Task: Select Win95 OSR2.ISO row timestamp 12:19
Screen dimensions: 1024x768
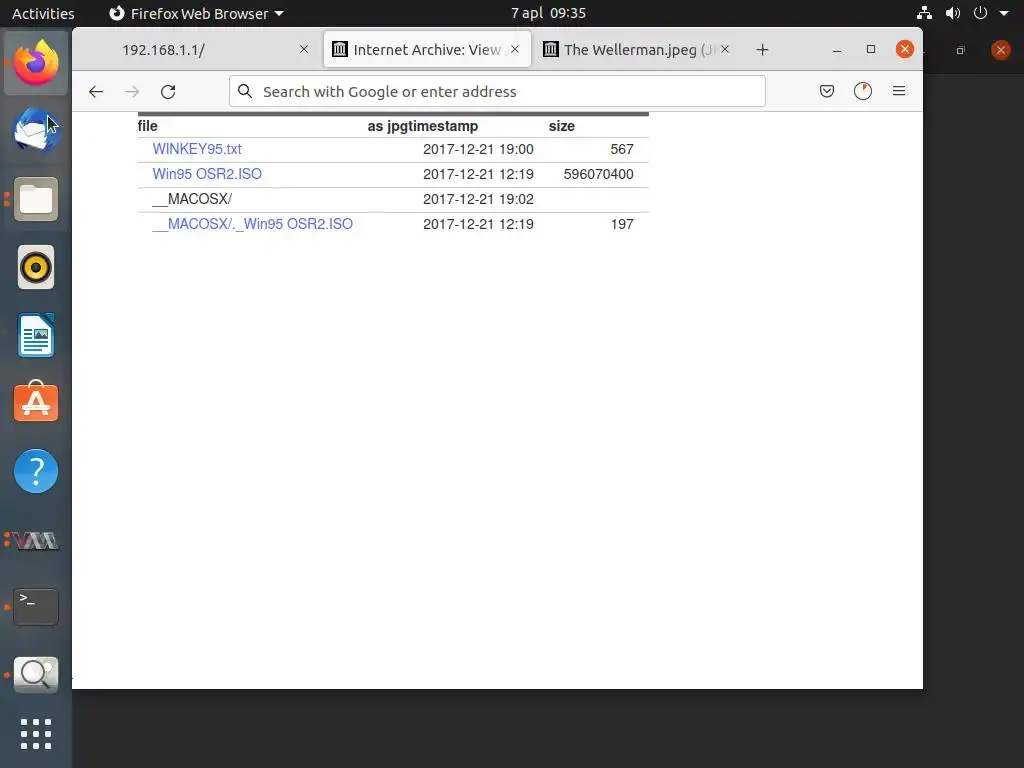Action: point(478,174)
